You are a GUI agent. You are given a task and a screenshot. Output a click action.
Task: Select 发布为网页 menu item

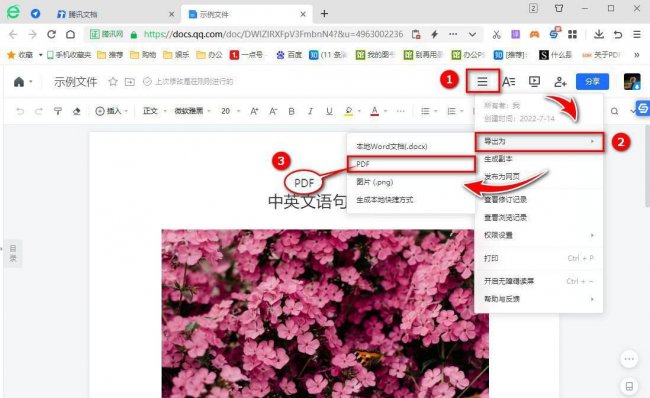click(539, 177)
